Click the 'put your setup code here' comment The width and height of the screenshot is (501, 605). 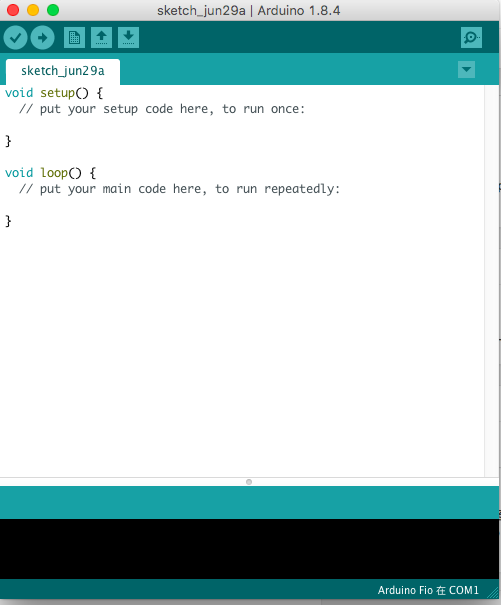pyautogui.click(x=162, y=109)
